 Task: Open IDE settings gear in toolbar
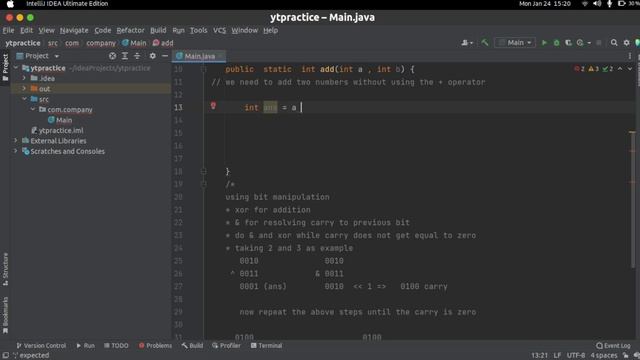point(627,42)
